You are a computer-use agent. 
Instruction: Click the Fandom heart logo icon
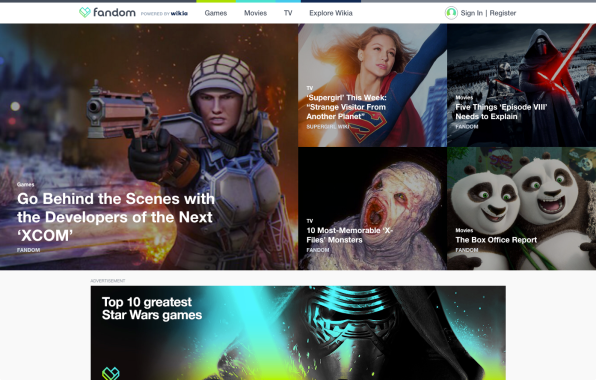click(x=85, y=13)
